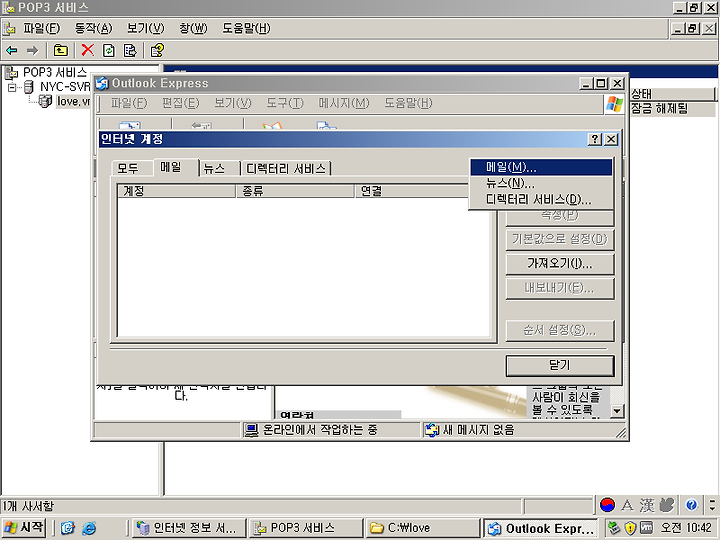Click the Outlook Express taskbar button
The height and width of the screenshot is (540, 720).
coord(541,528)
